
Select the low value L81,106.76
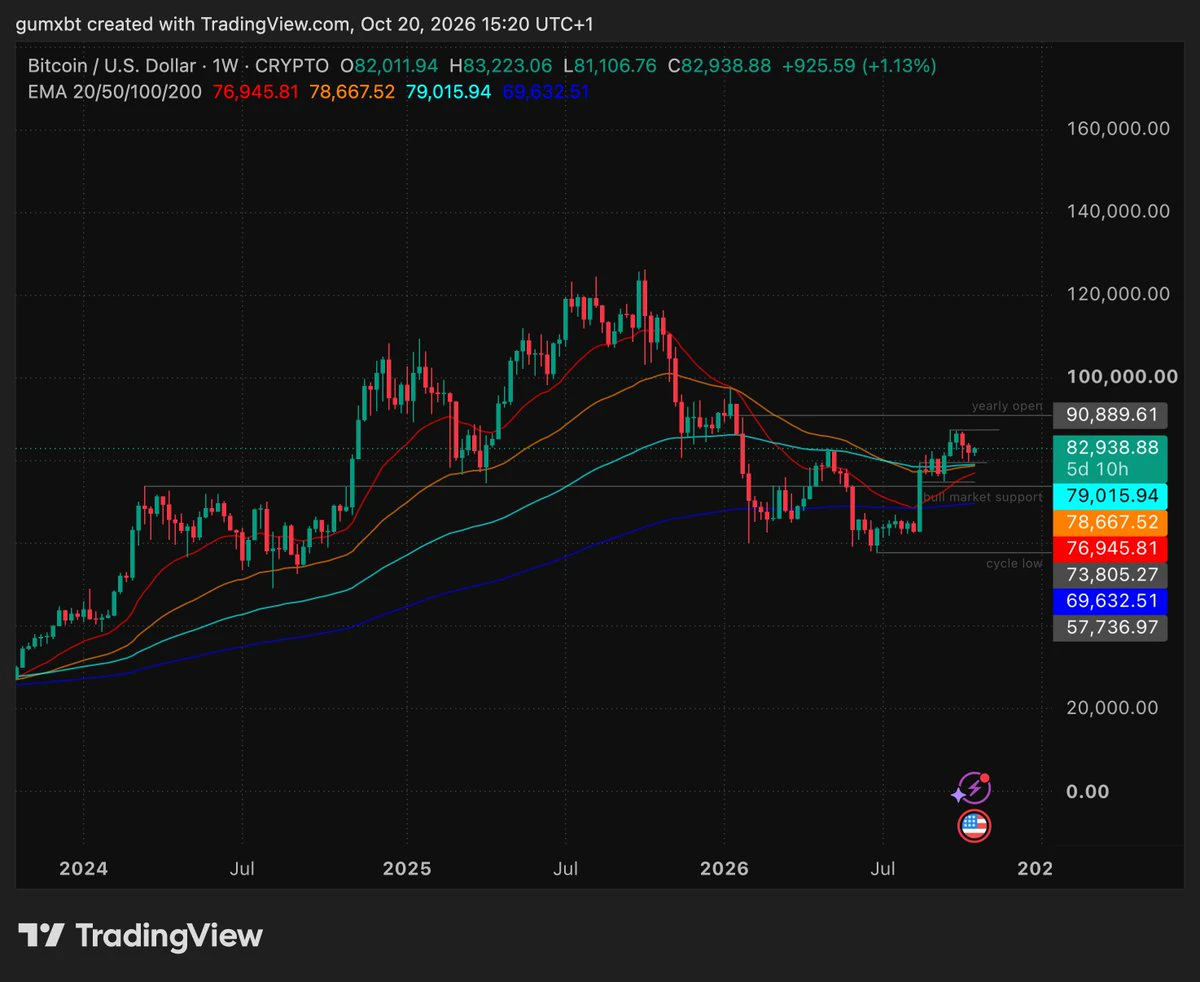click(x=610, y=66)
